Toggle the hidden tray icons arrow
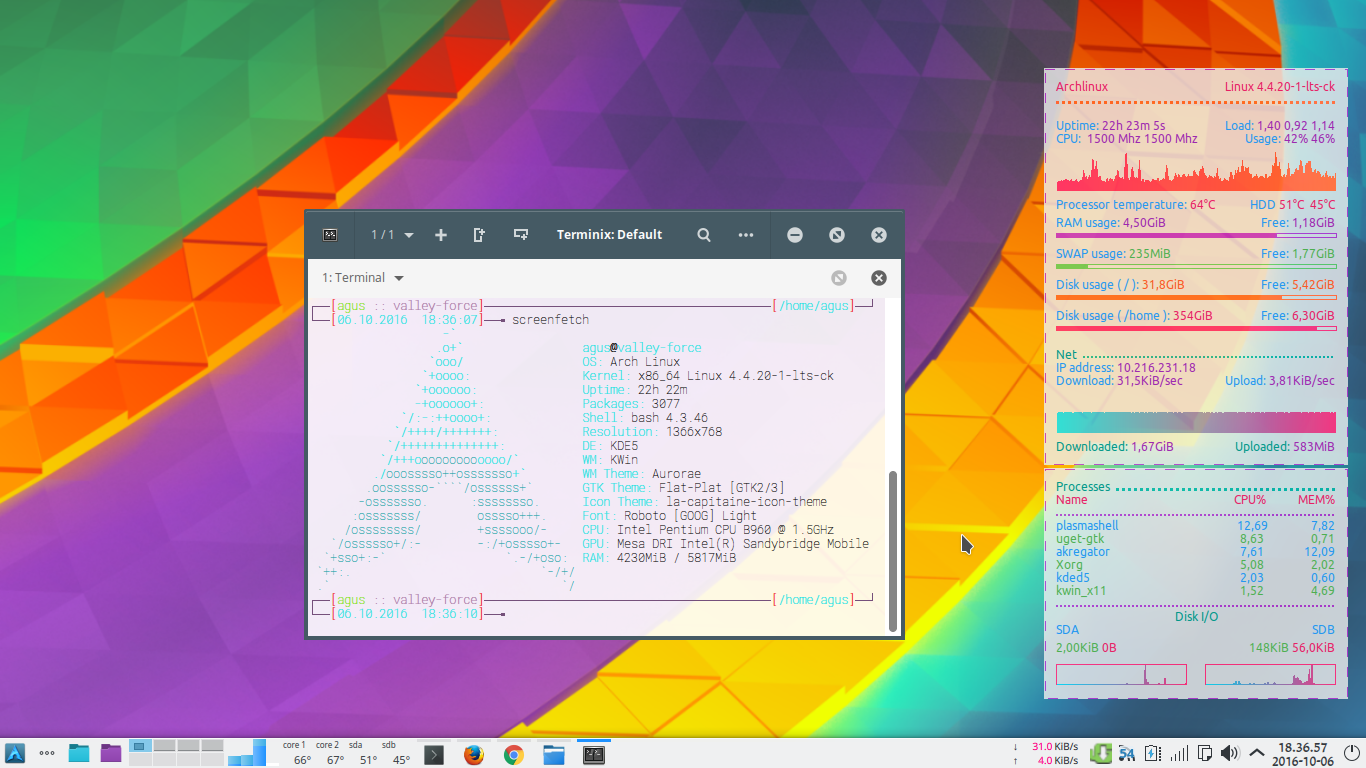 (x=1256, y=753)
